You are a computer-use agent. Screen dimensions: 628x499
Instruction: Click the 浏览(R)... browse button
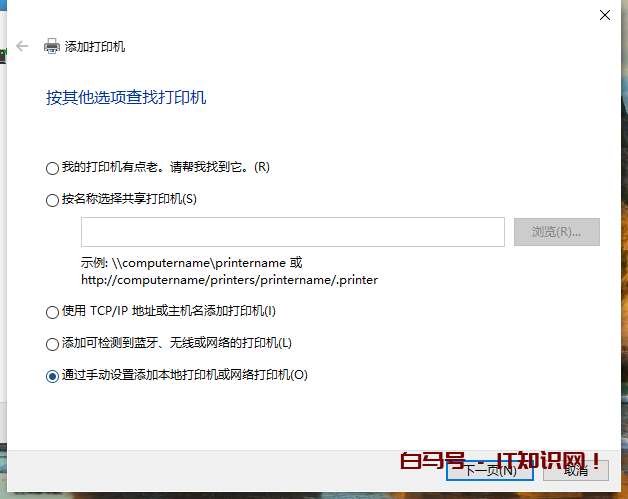point(556,232)
